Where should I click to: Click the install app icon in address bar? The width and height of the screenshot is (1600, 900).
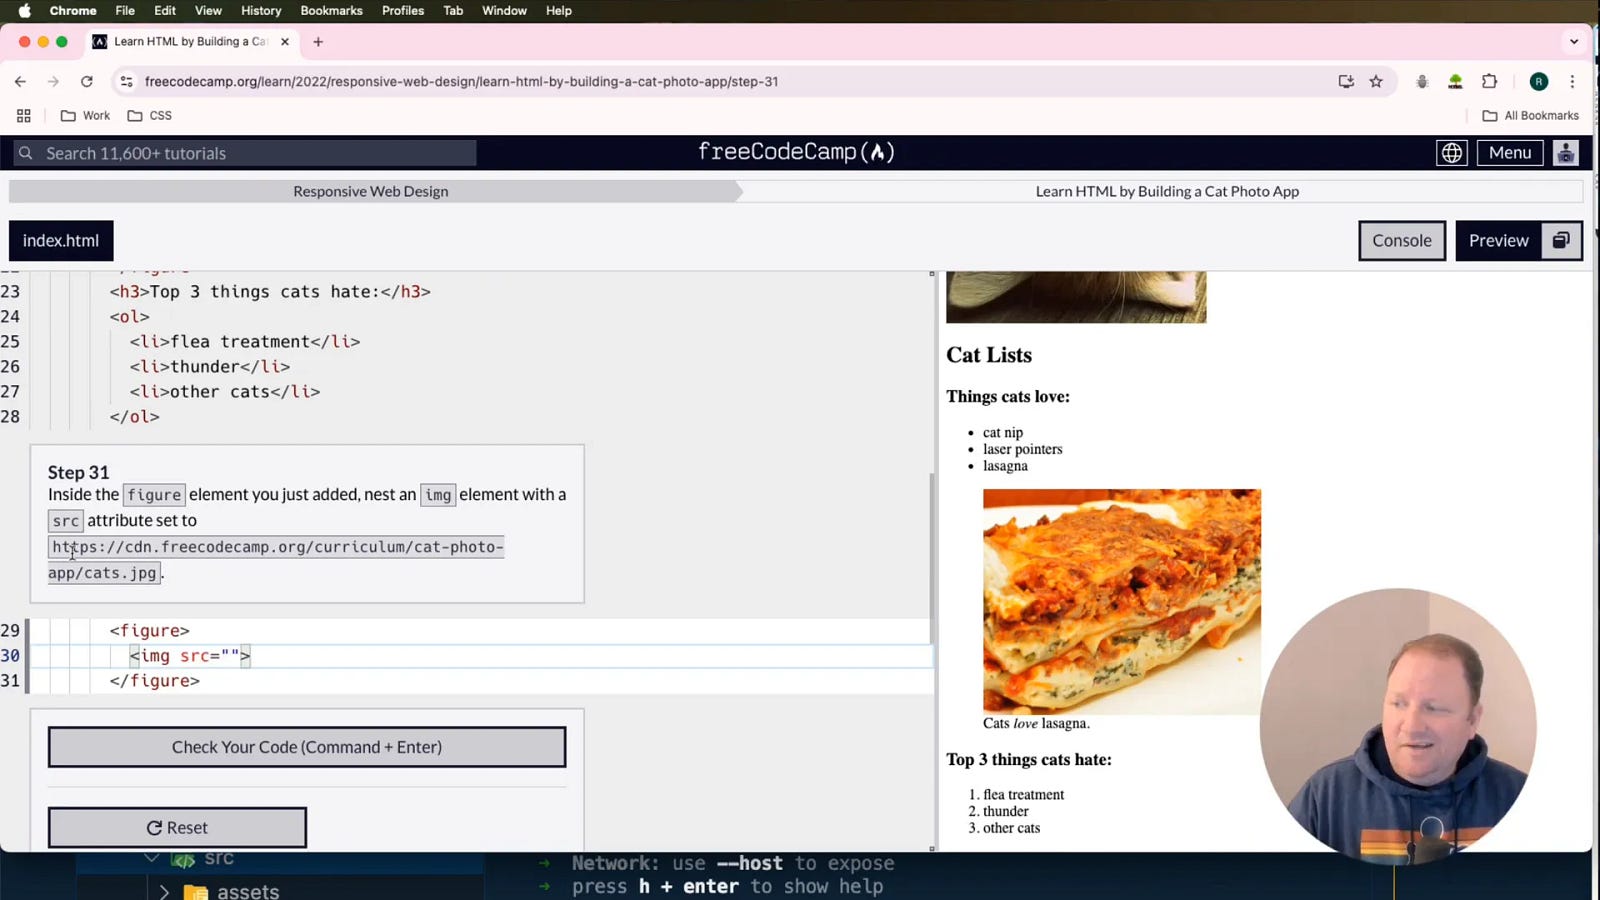point(1346,82)
